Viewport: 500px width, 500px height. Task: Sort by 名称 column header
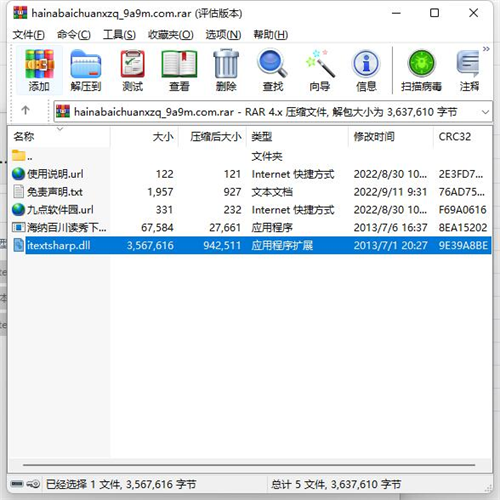(x=59, y=137)
